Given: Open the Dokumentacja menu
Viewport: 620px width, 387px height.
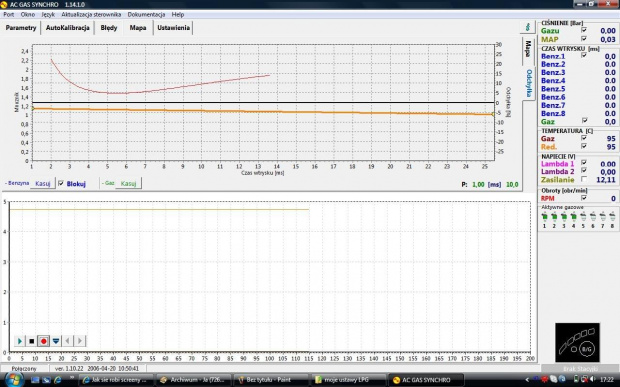Looking at the screenshot, I should (x=146, y=15).
